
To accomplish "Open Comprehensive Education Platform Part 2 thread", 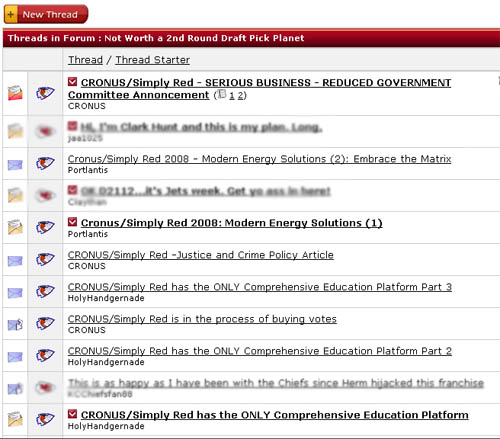I will click(260, 351).
